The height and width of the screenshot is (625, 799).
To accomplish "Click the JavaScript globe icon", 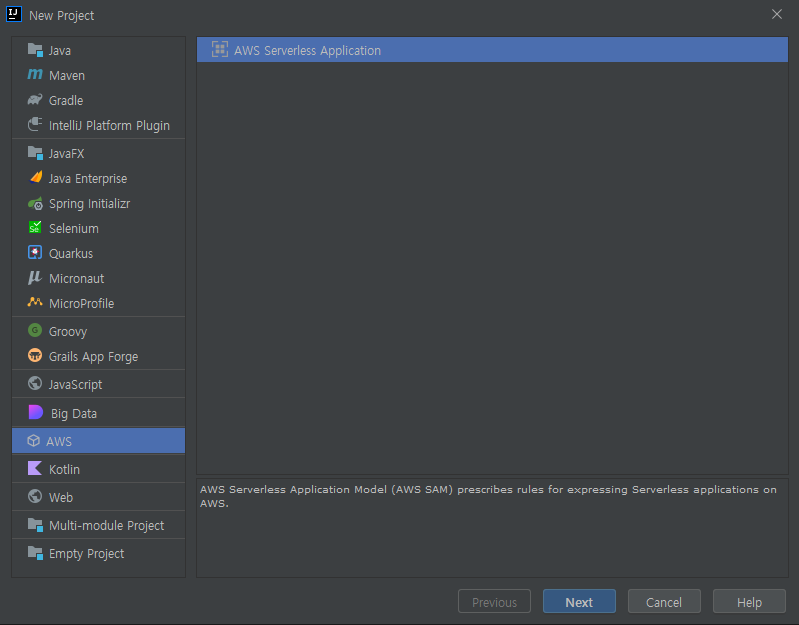I will [35, 383].
